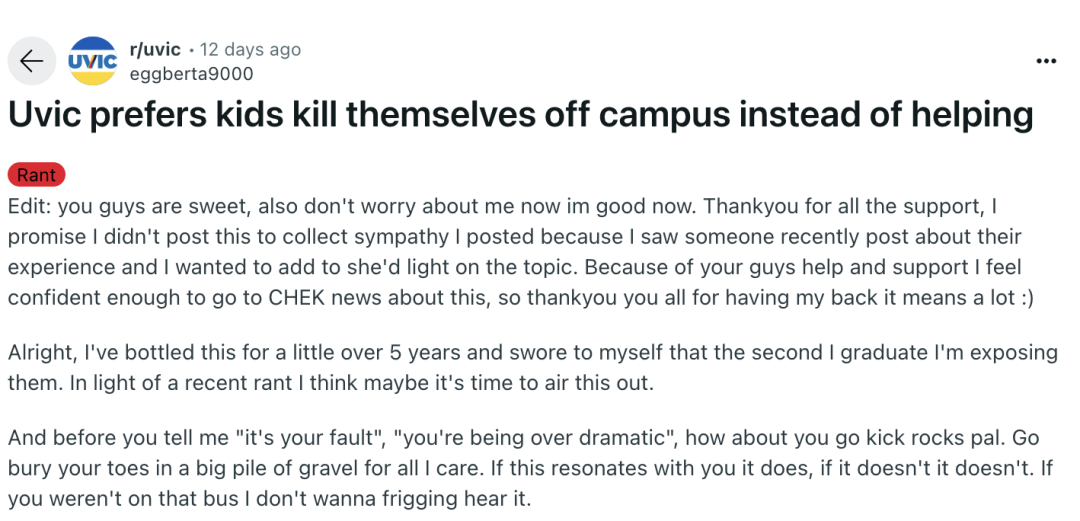1080x521 pixels.
Task: Open eggberta9000's user profile
Action: pos(191,73)
